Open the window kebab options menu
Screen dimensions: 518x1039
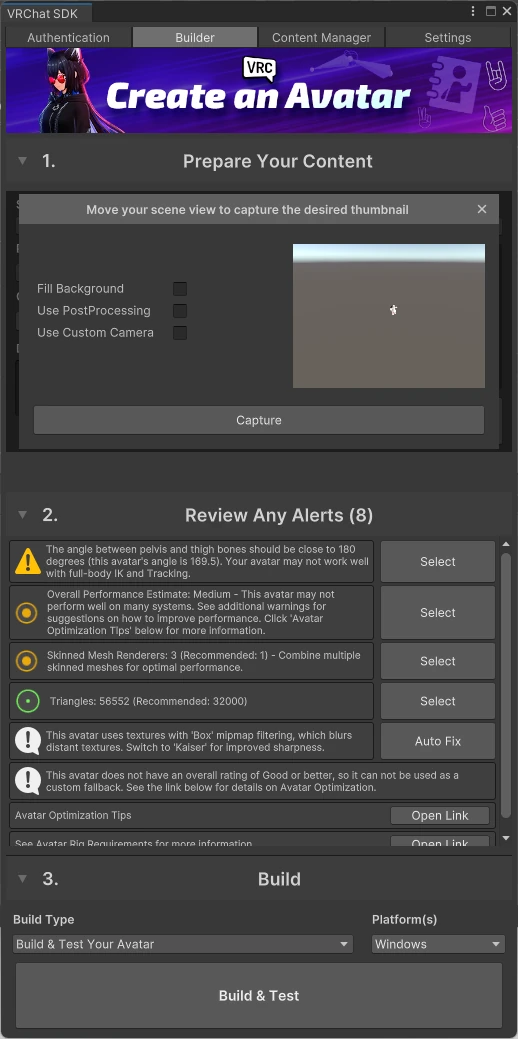(473, 11)
